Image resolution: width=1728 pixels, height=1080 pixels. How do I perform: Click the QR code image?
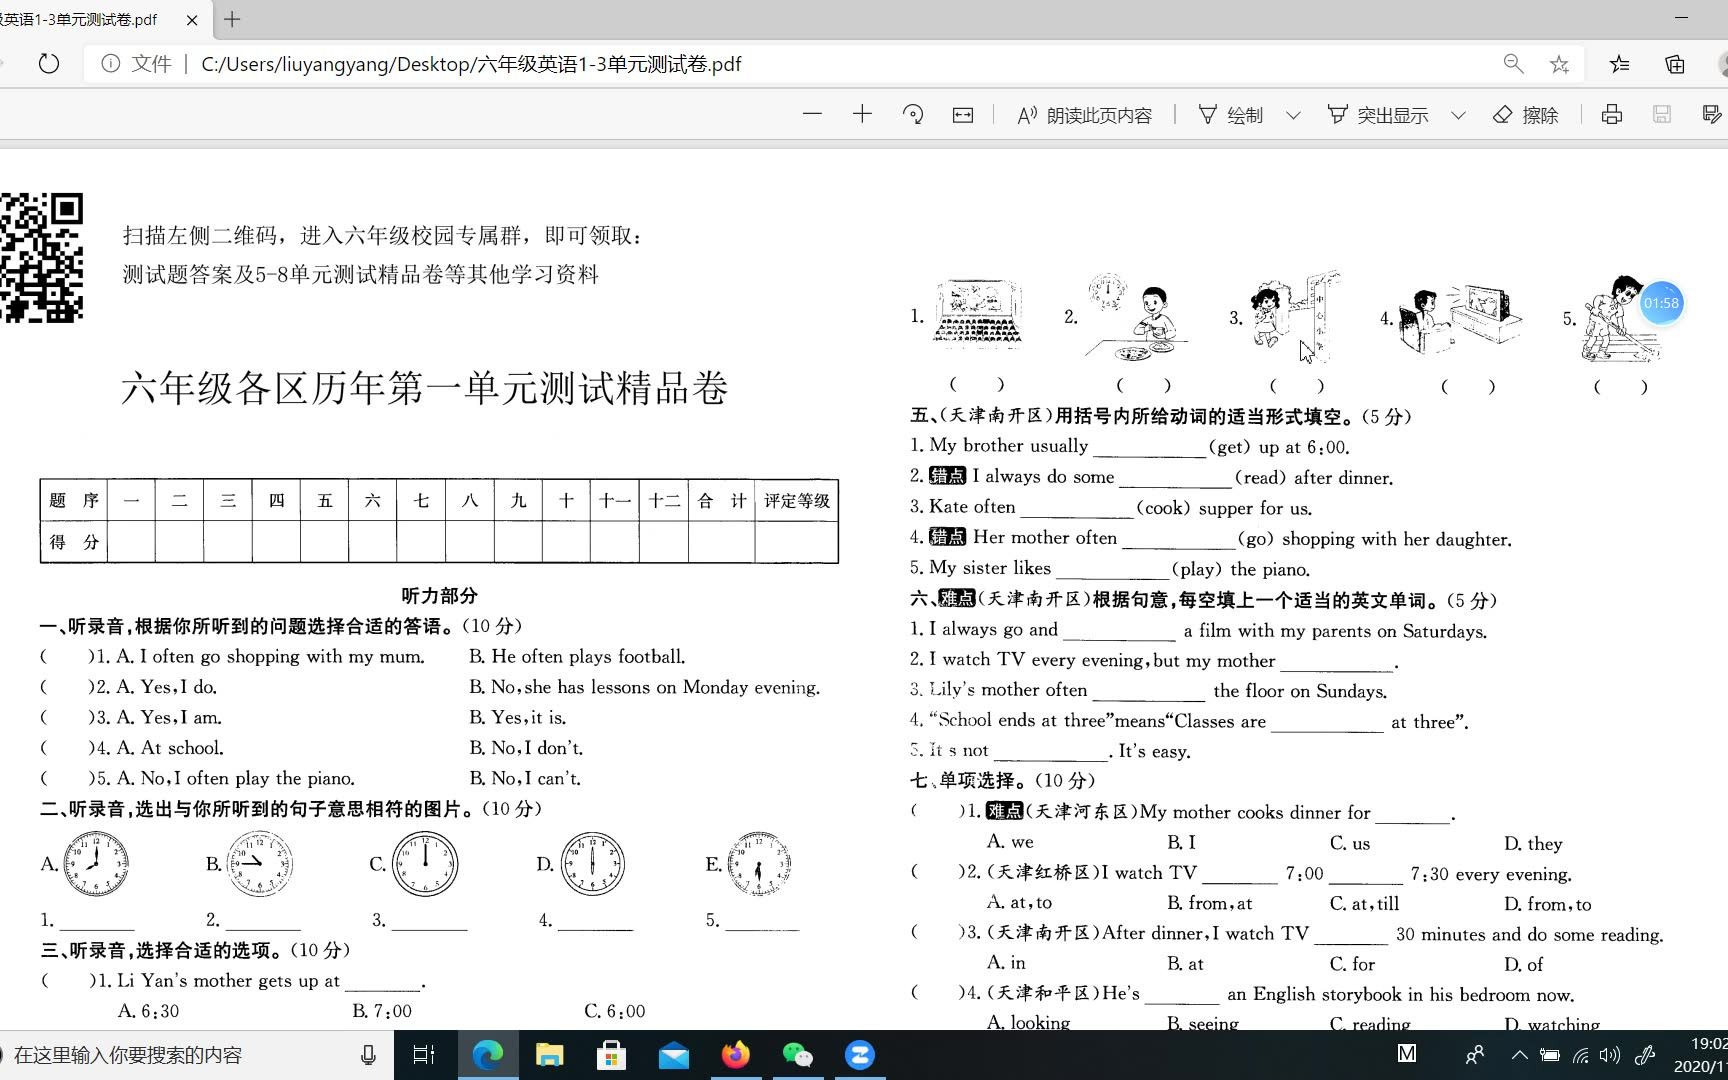(x=41, y=257)
